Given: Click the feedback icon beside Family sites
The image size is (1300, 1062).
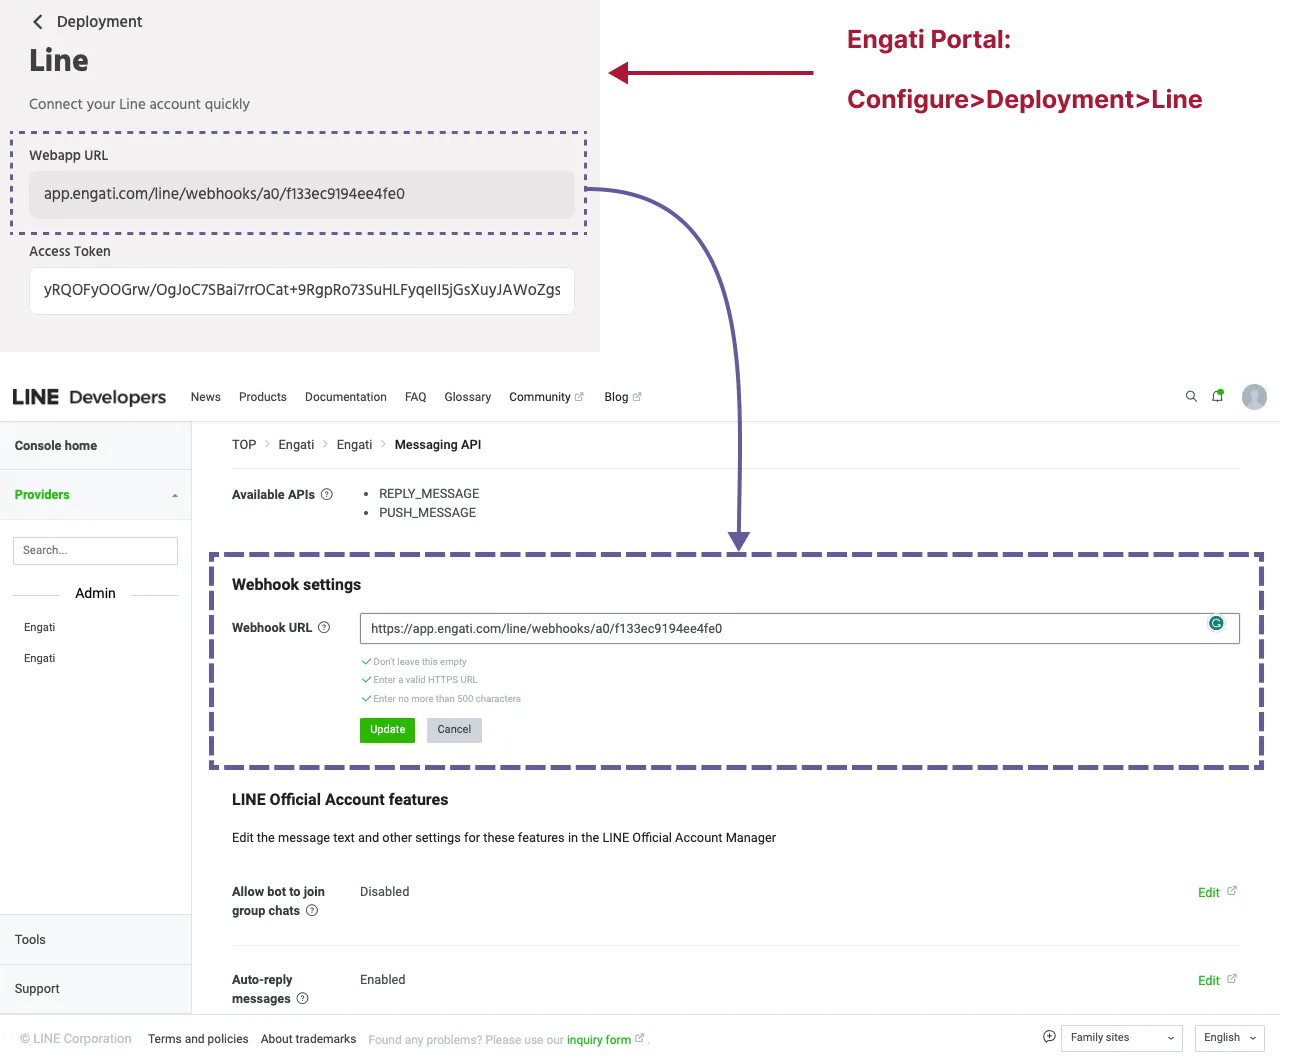Looking at the screenshot, I should (1049, 1037).
